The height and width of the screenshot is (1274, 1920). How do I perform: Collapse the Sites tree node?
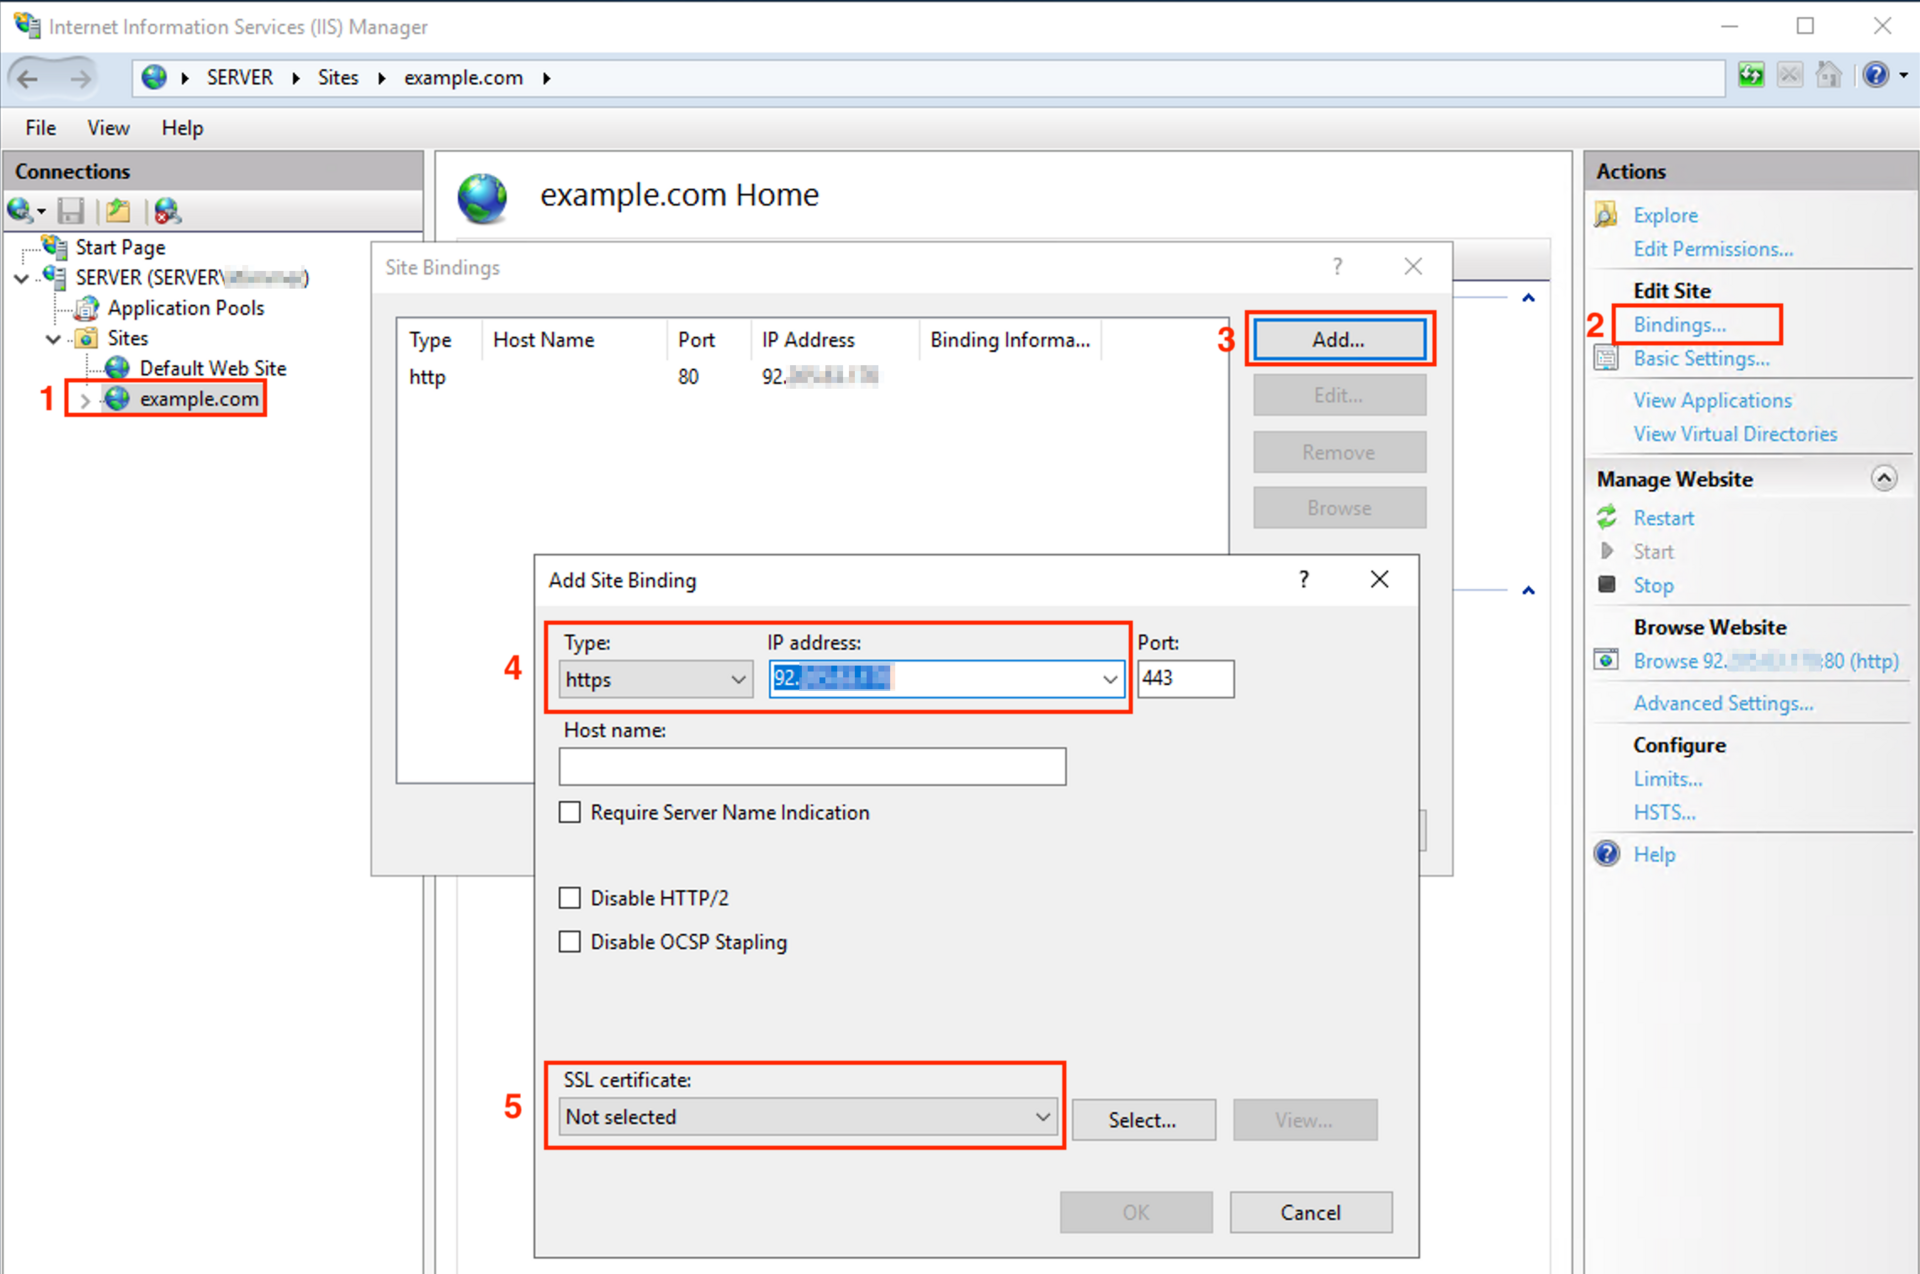point(54,339)
